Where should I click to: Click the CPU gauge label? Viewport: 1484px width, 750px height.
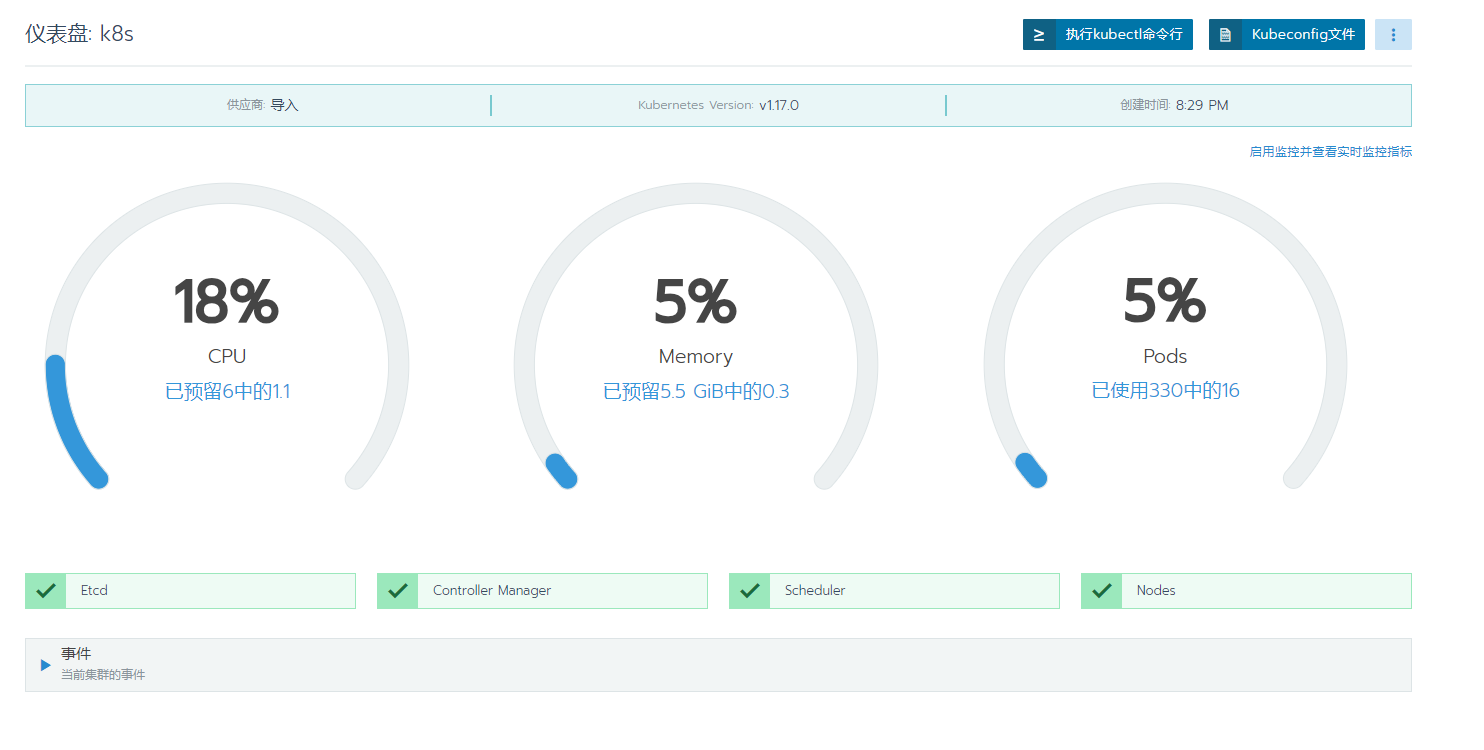point(227,356)
